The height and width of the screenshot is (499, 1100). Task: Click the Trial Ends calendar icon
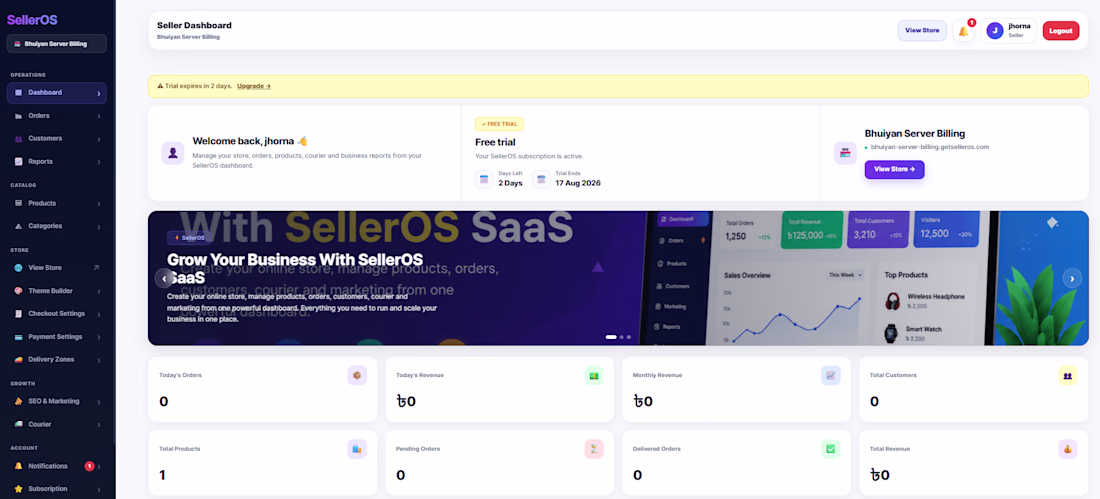[x=542, y=180]
